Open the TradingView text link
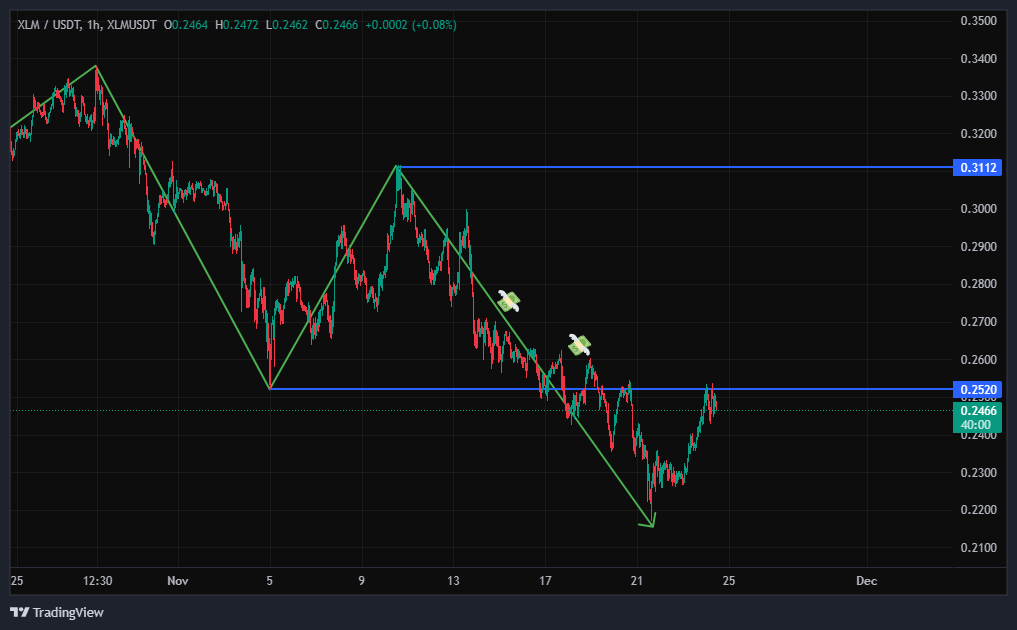Viewport: 1017px width, 630px height. click(68, 612)
